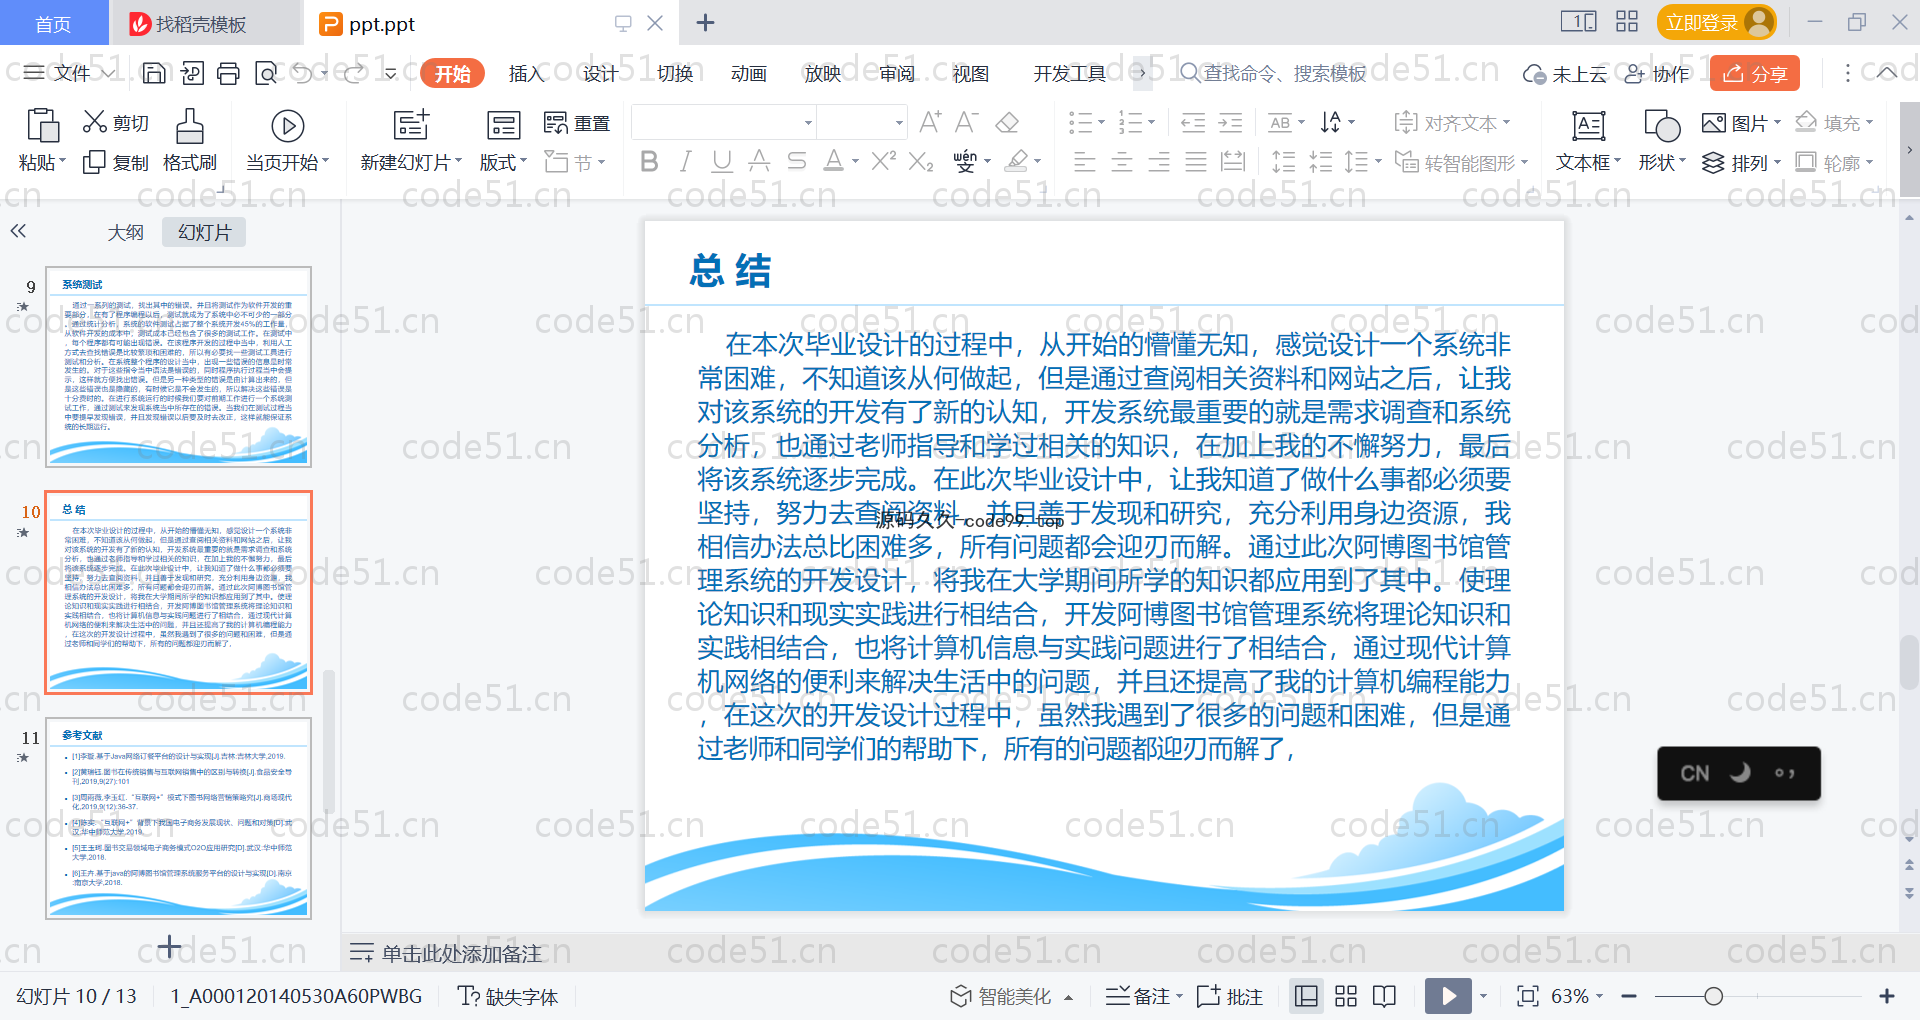The width and height of the screenshot is (1920, 1020).
Task: Redo the last action
Action: point(354,73)
